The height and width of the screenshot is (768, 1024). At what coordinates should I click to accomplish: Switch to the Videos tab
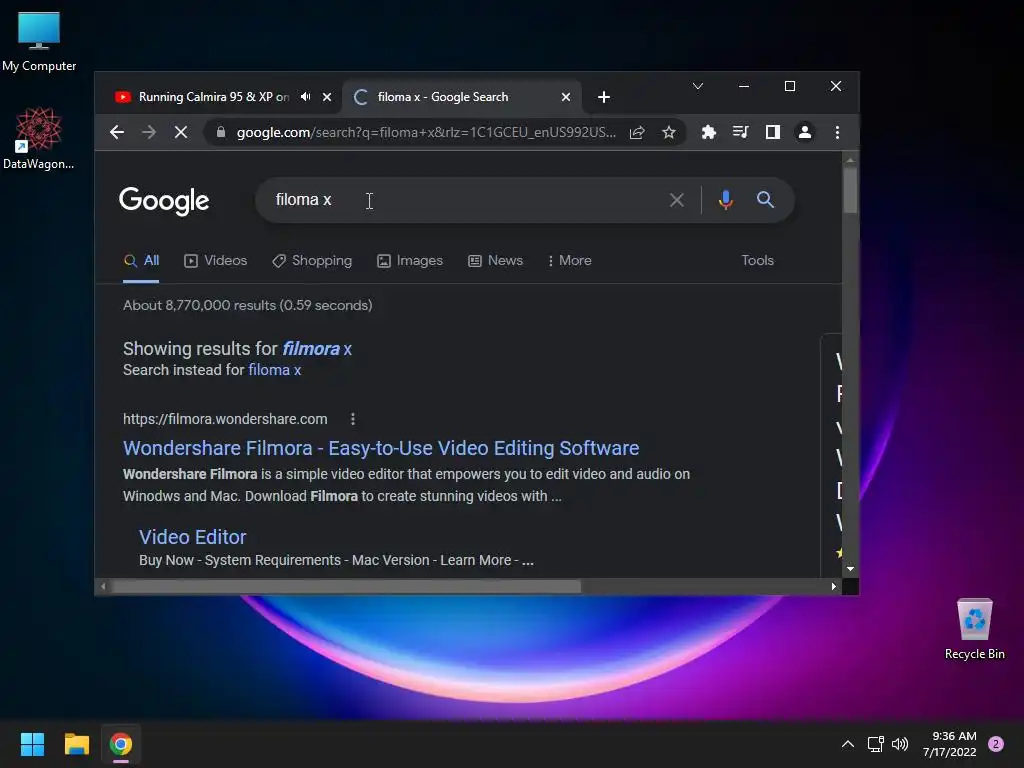tap(216, 261)
